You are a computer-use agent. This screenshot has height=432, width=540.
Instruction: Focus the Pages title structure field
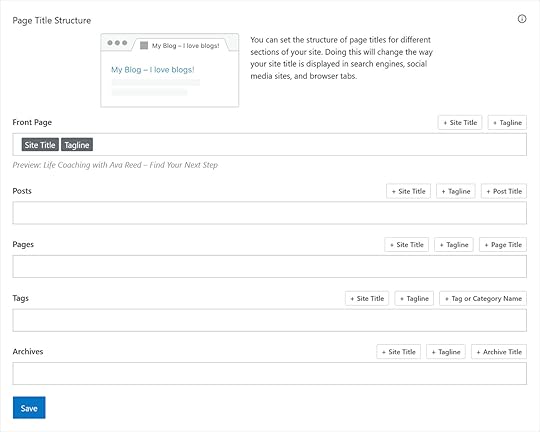point(270,267)
